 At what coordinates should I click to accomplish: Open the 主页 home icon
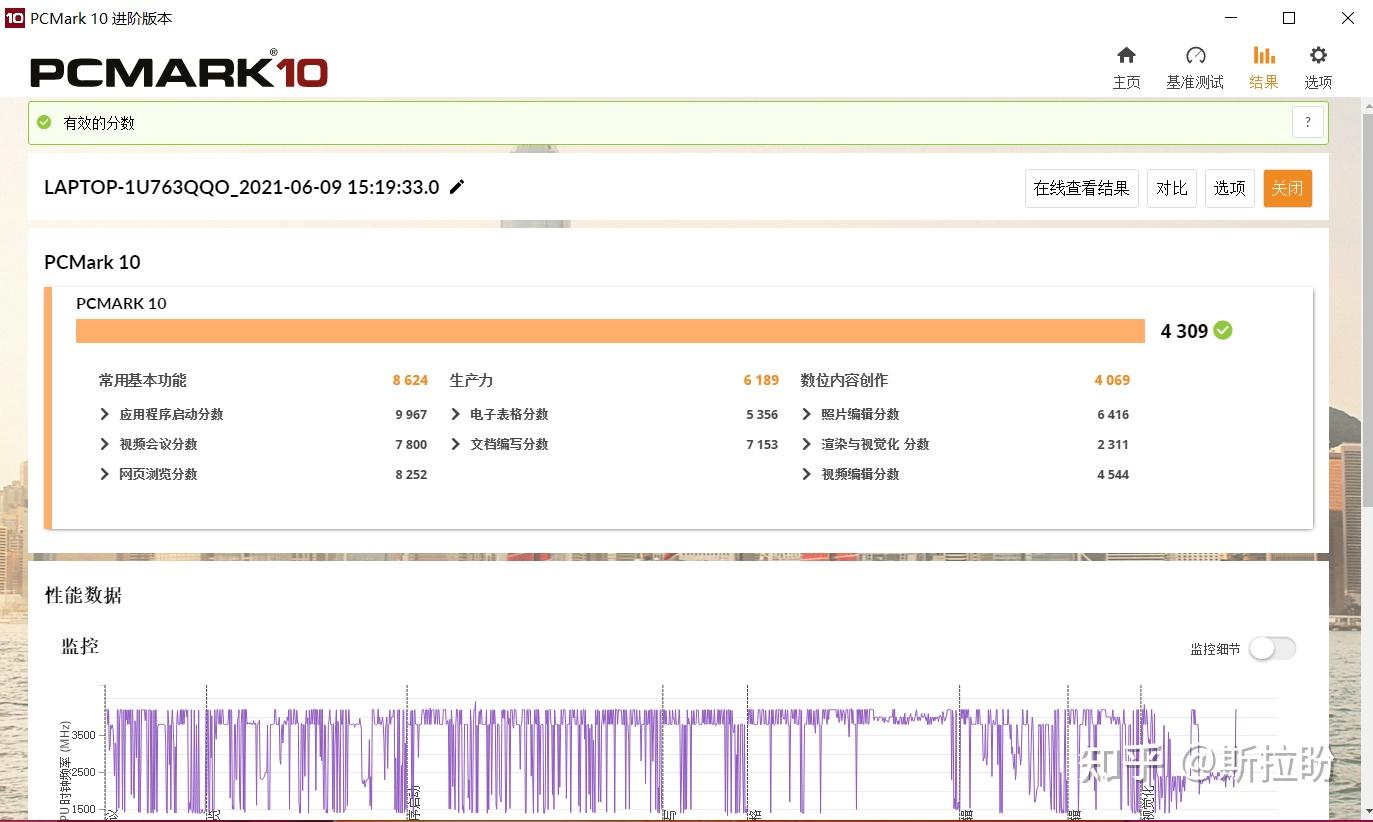[1126, 55]
